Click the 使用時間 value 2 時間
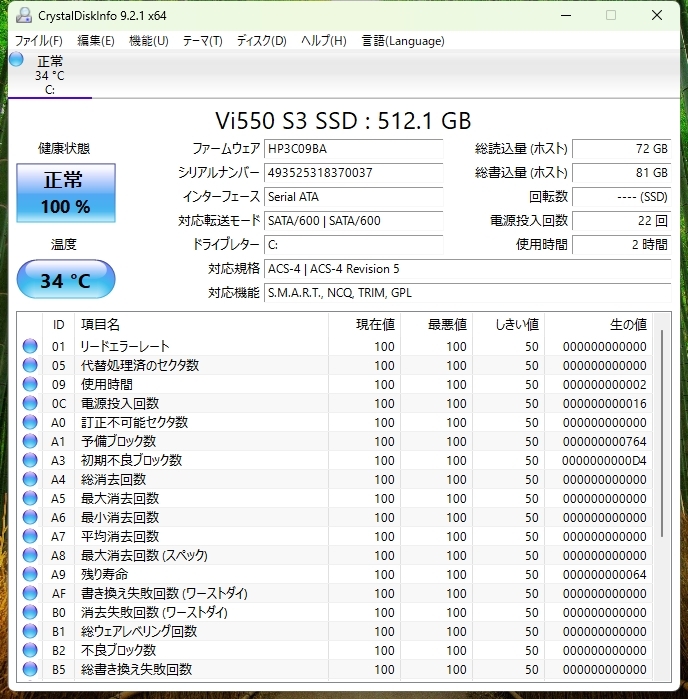Viewport: 688px width, 699px height. pyautogui.click(x=622, y=245)
